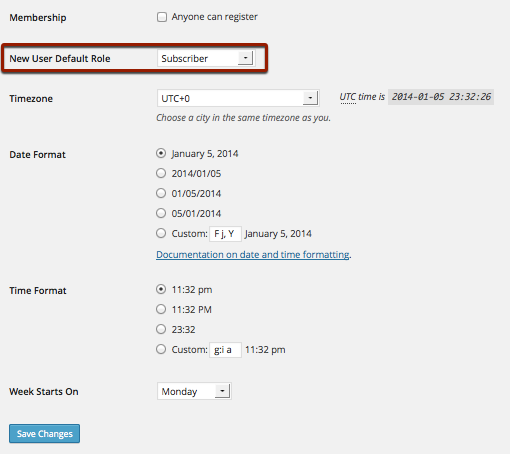Image resolution: width=510 pixels, height=454 pixels.
Task: Click the Save Changes button
Action: click(44, 433)
